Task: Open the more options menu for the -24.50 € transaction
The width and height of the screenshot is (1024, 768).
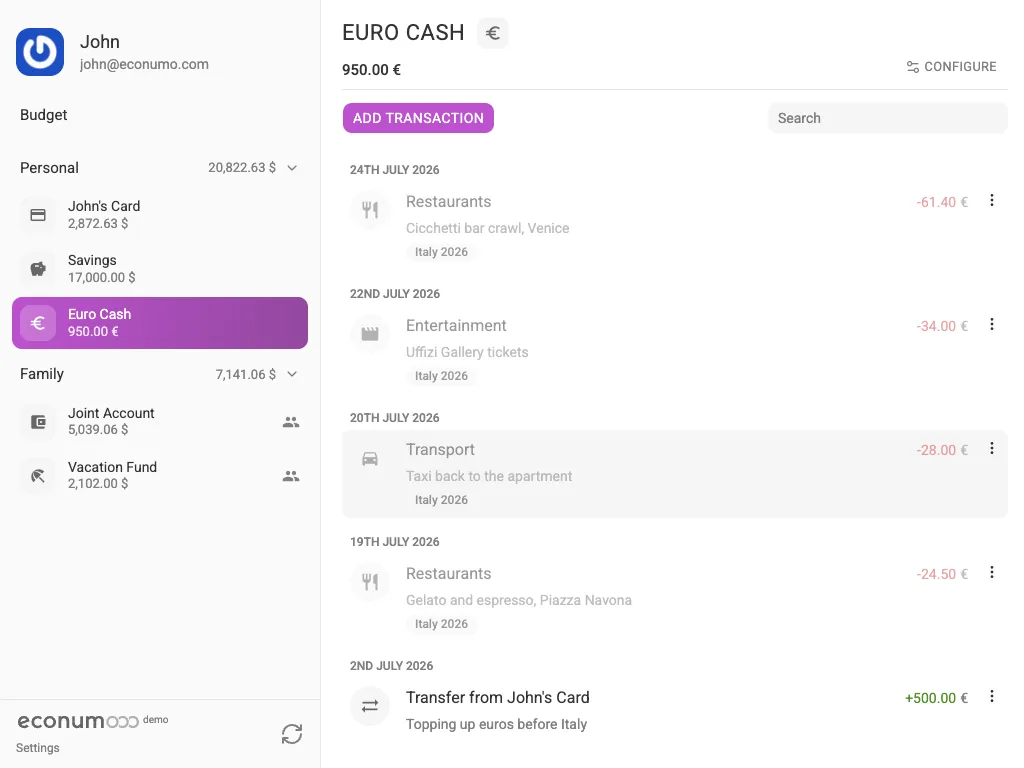Action: coord(991,573)
